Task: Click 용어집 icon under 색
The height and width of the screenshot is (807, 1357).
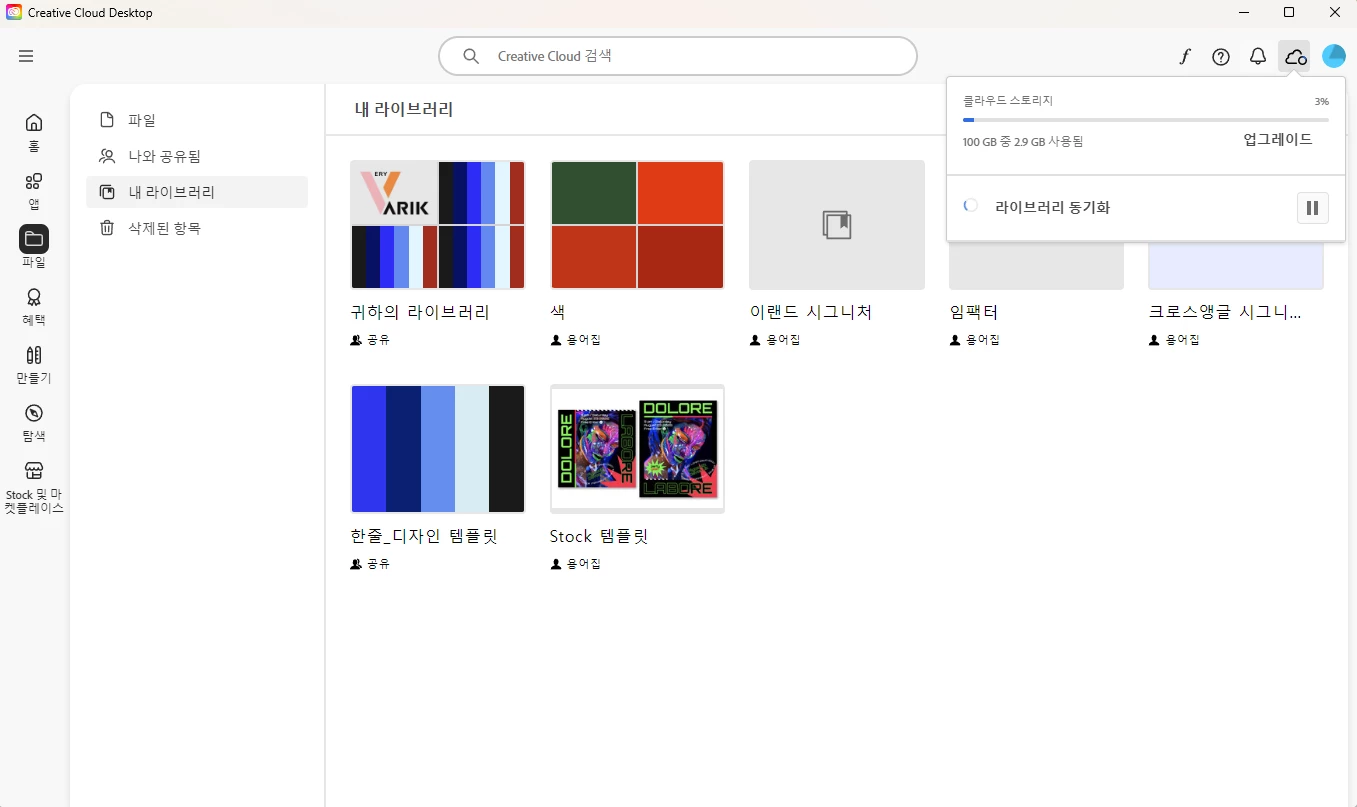Action: coord(556,340)
